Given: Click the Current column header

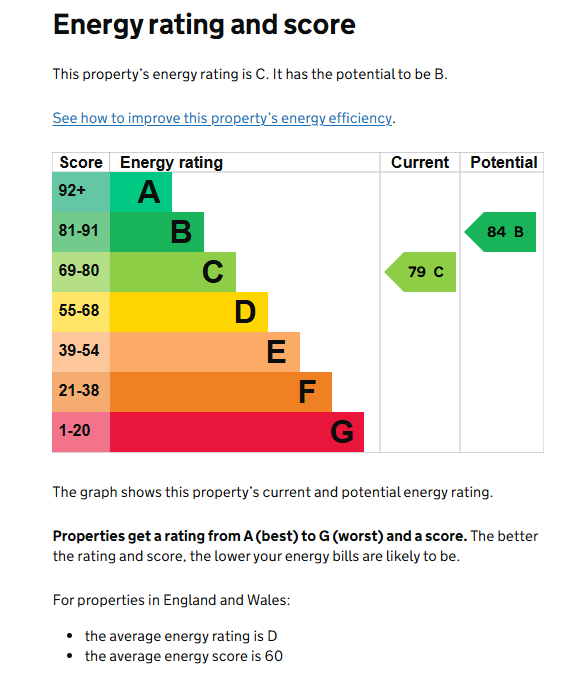Looking at the screenshot, I should point(420,162).
